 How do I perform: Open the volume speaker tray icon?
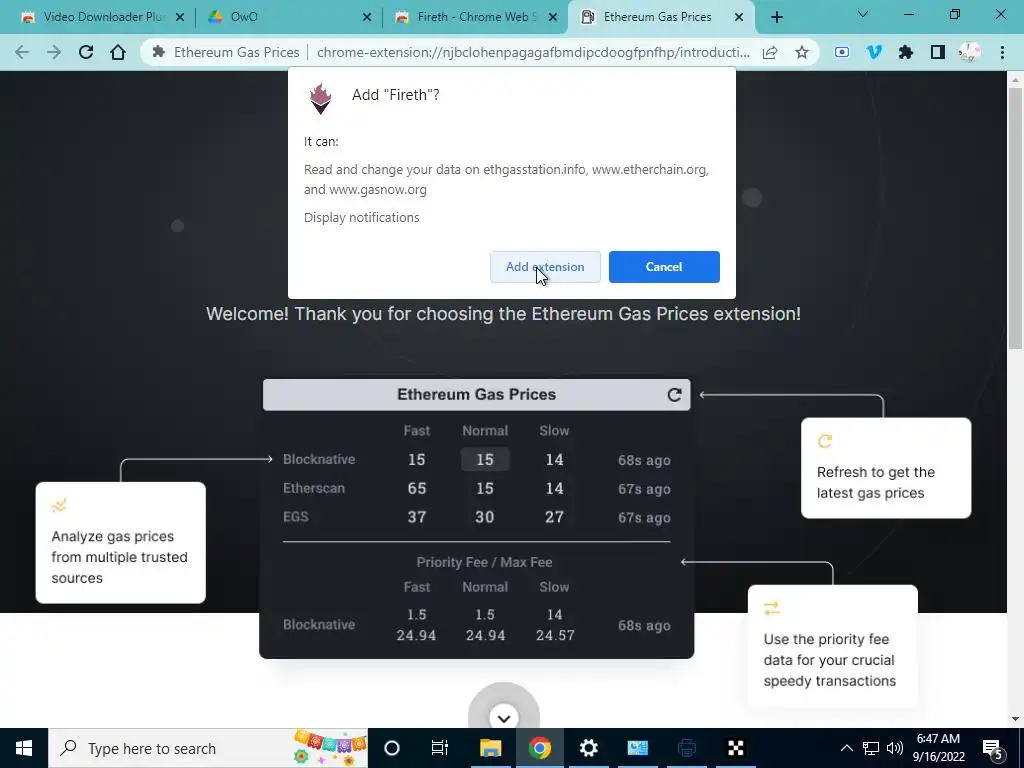(x=895, y=748)
